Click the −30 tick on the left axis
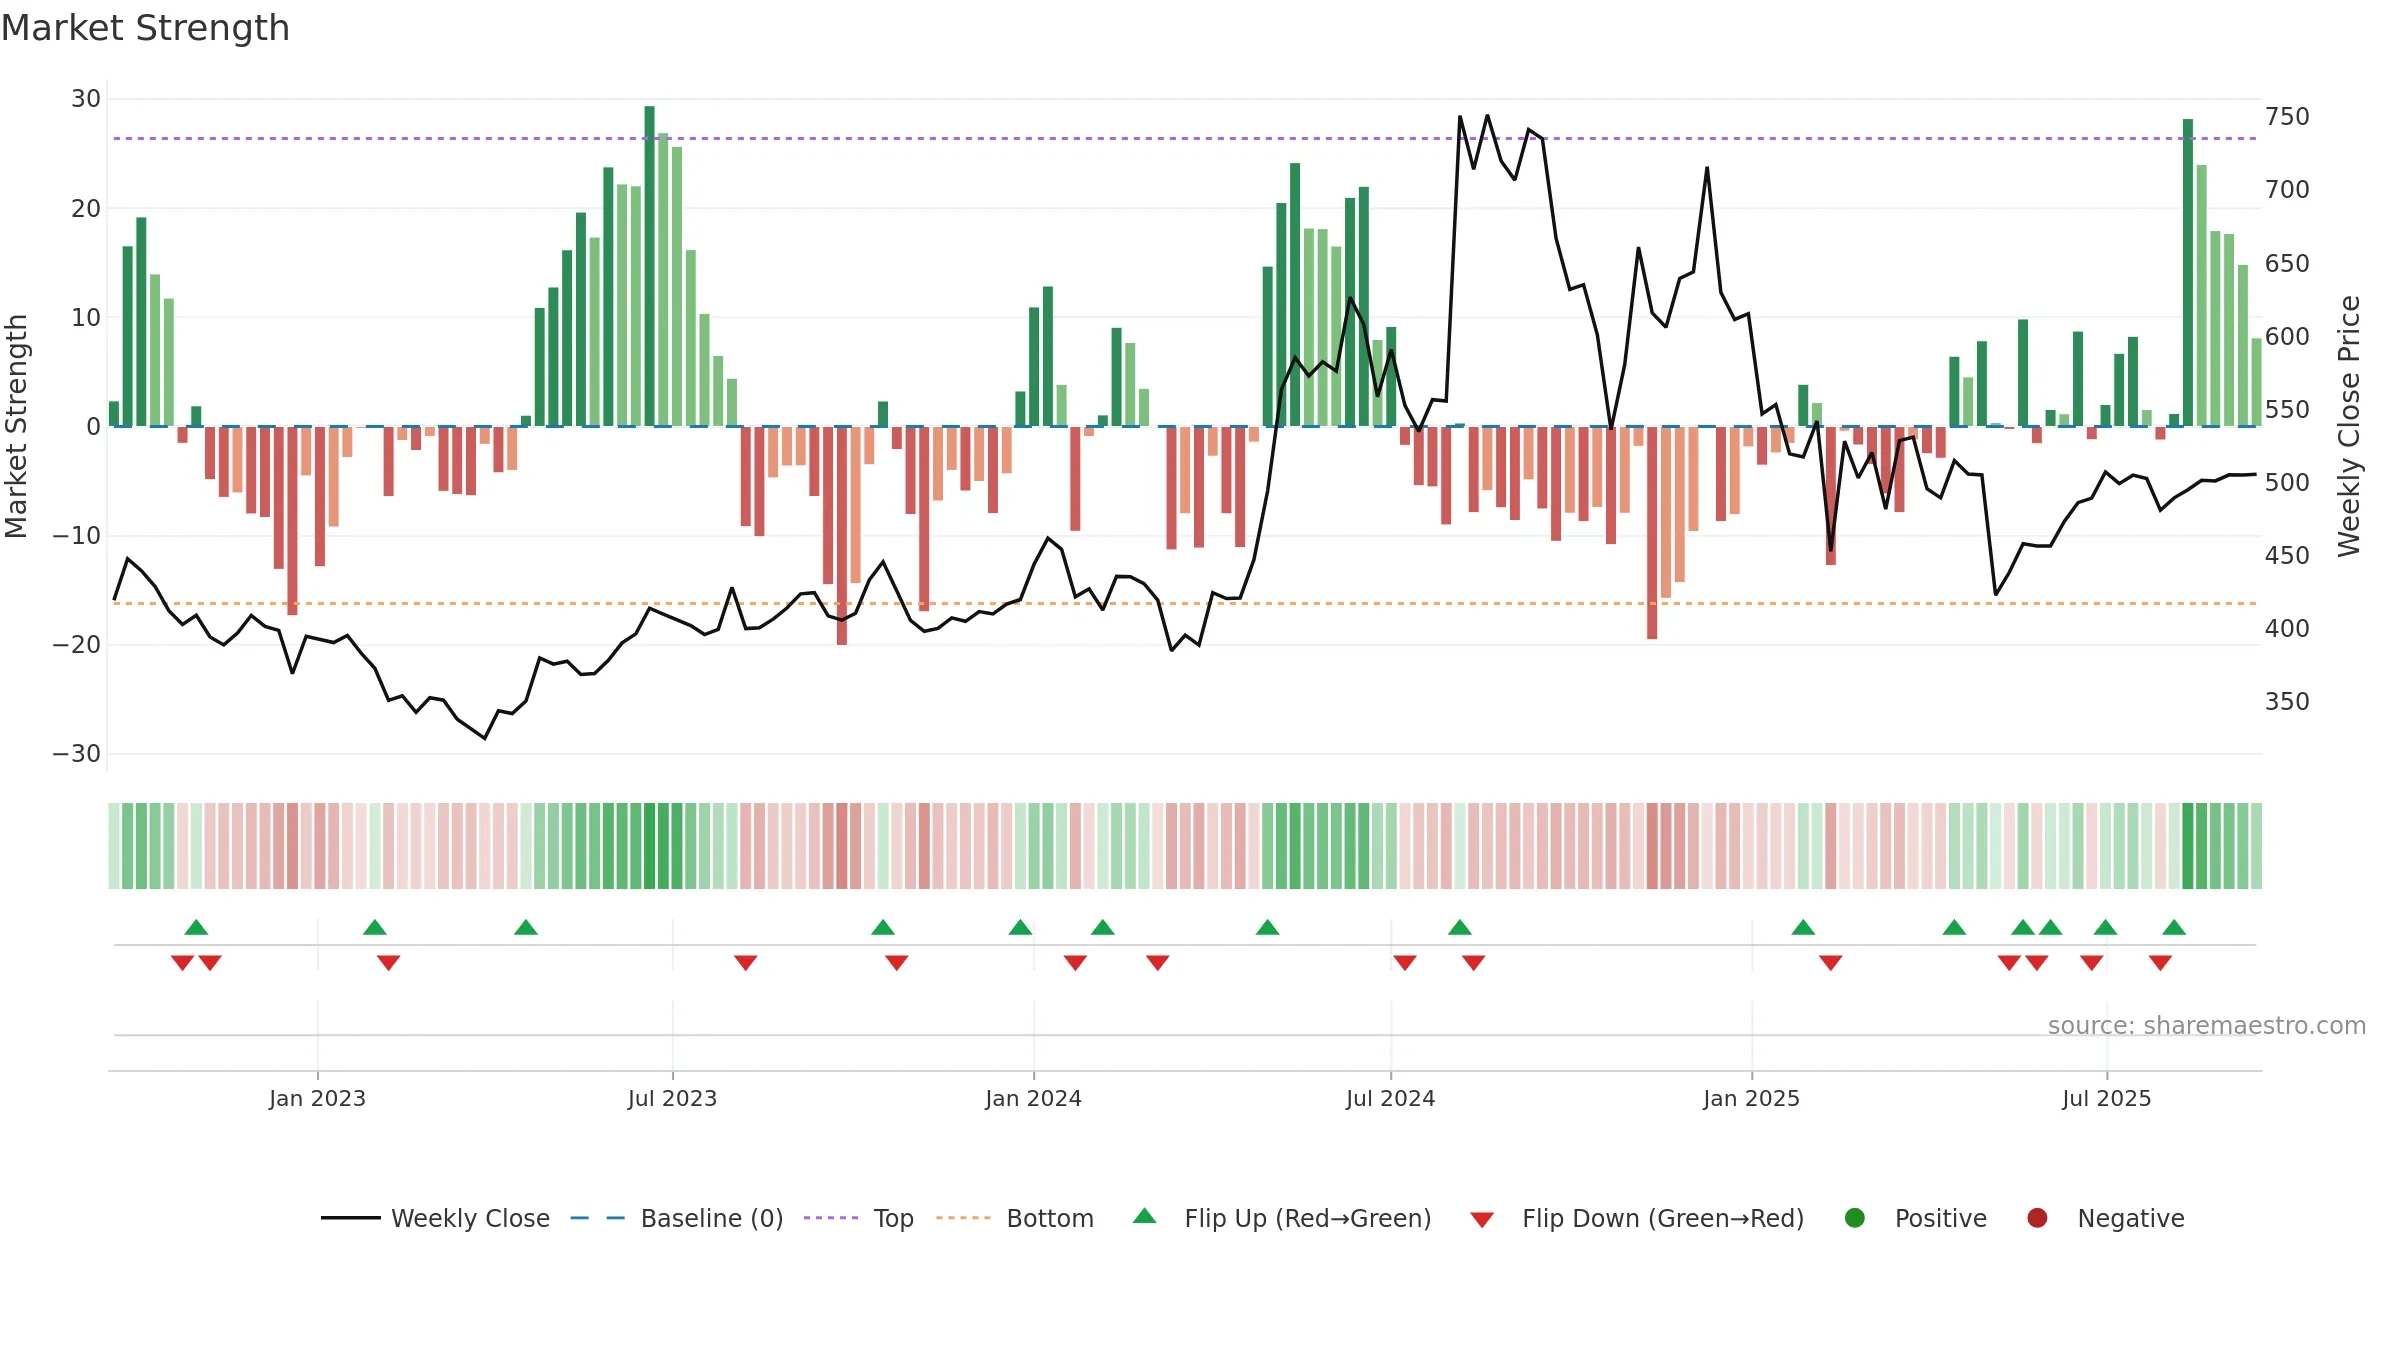 [x=77, y=754]
